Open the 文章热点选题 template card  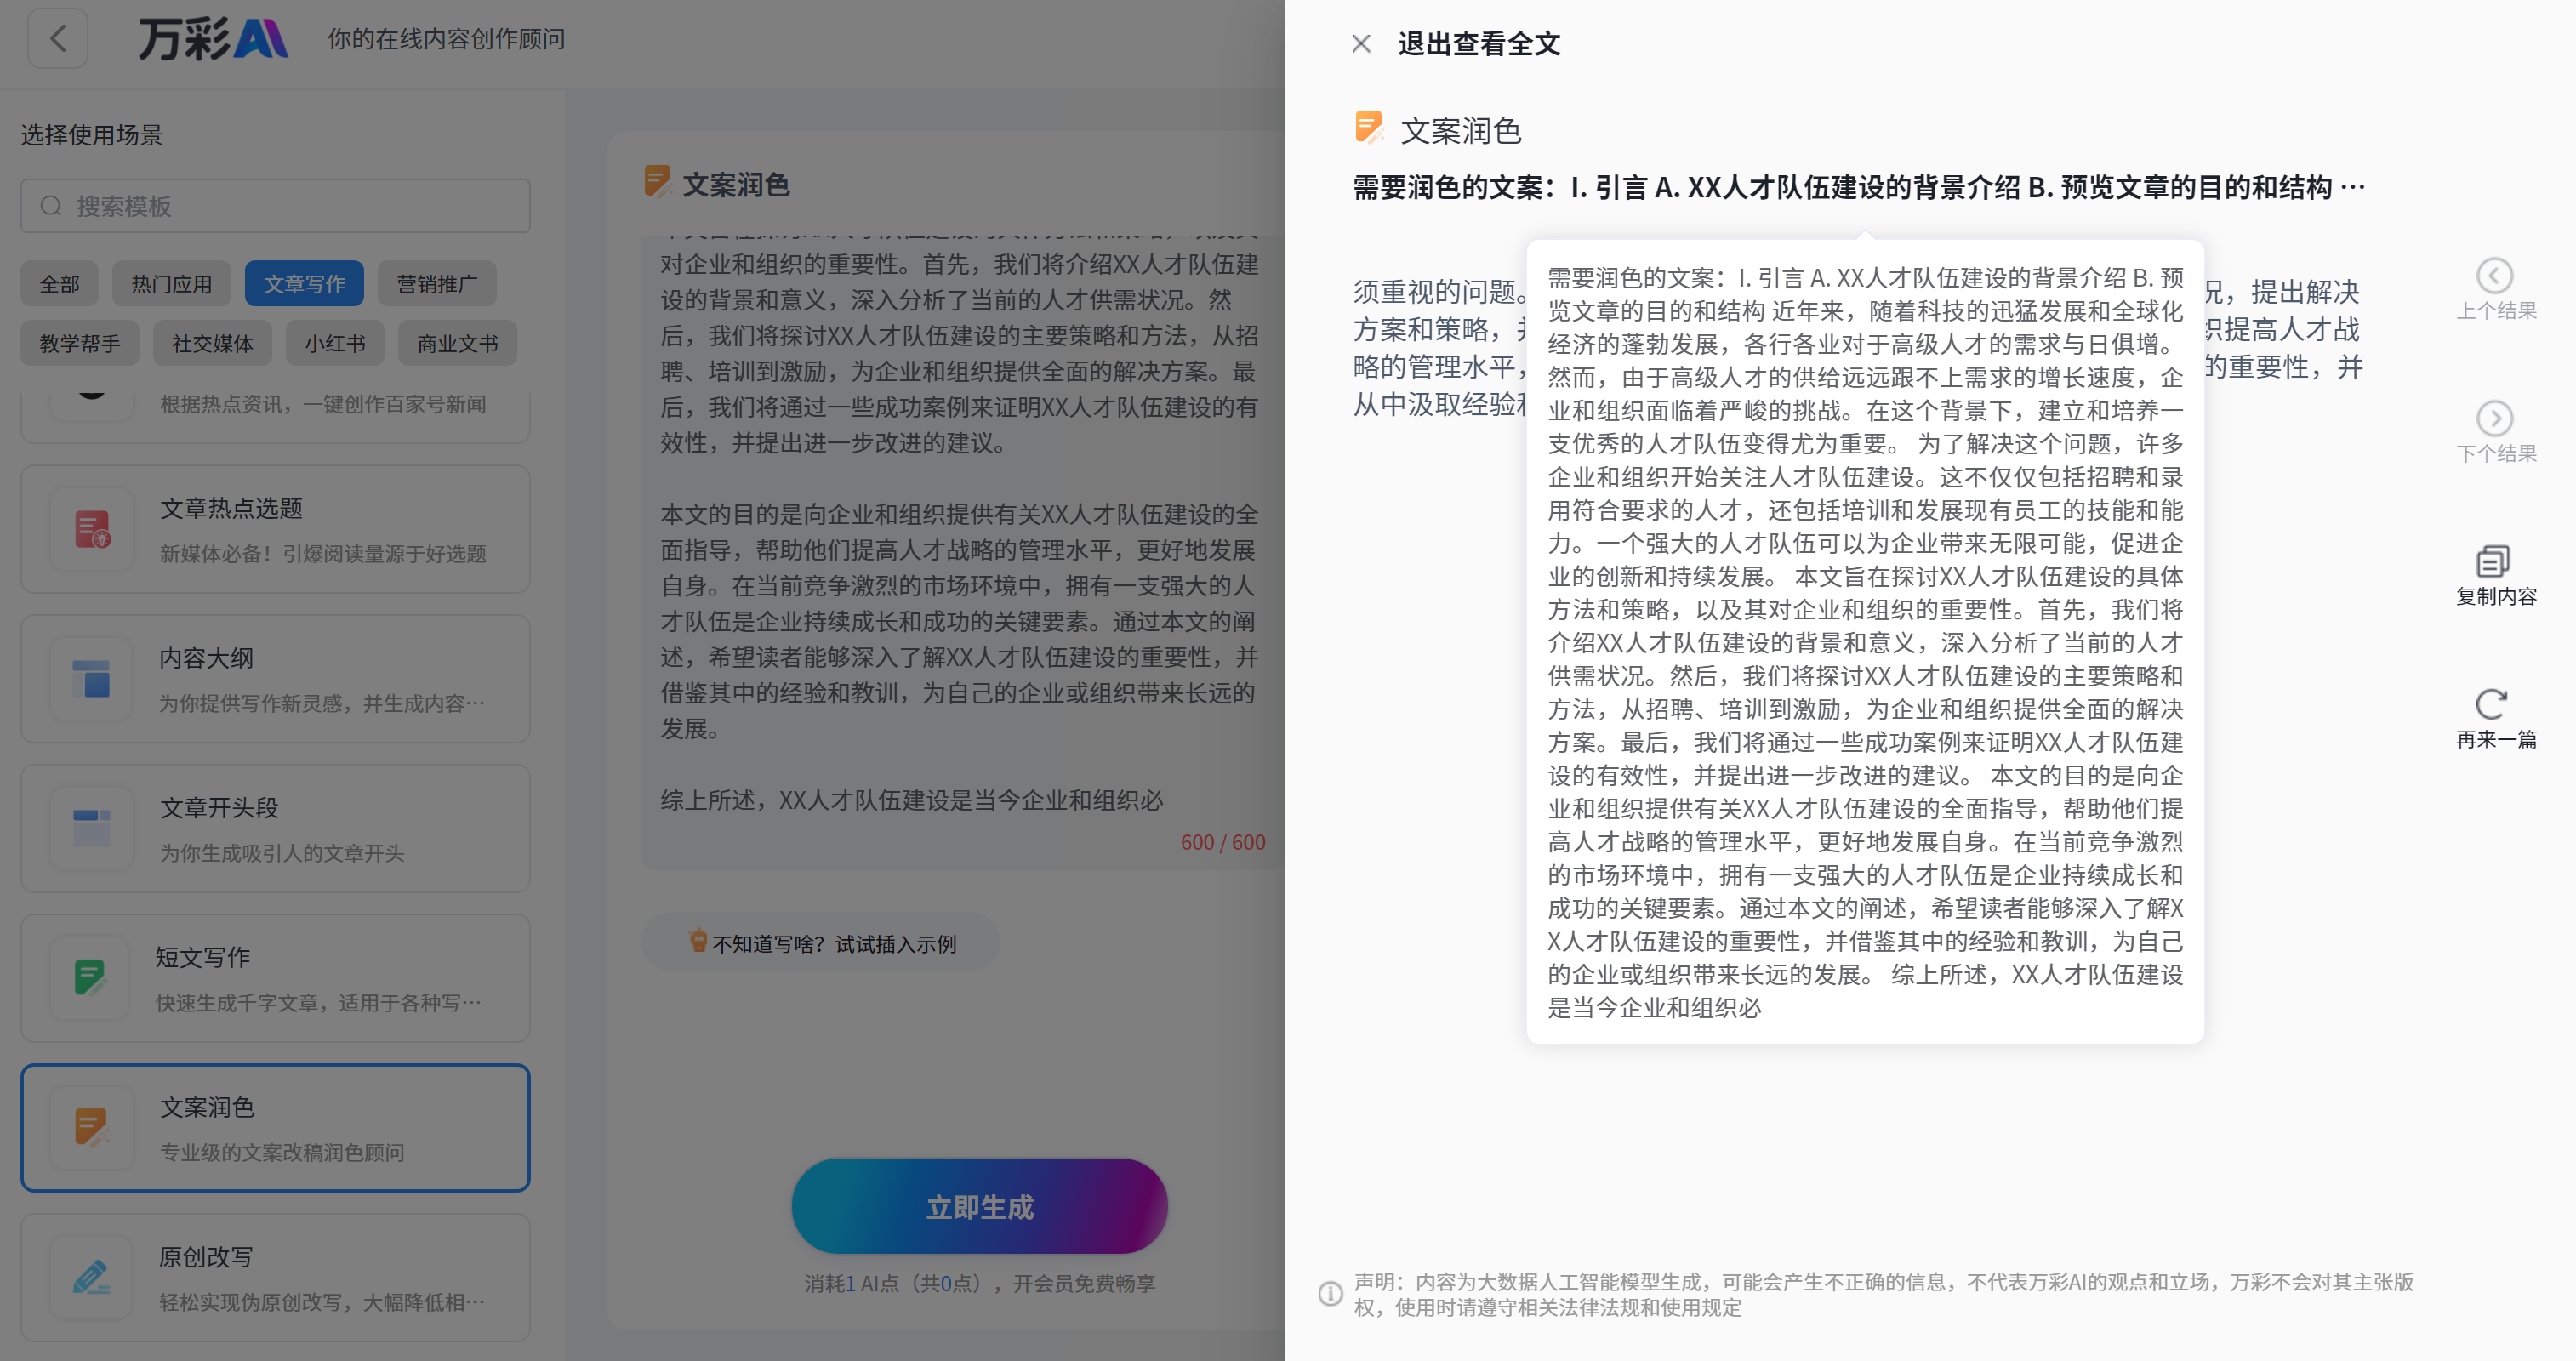[275, 529]
